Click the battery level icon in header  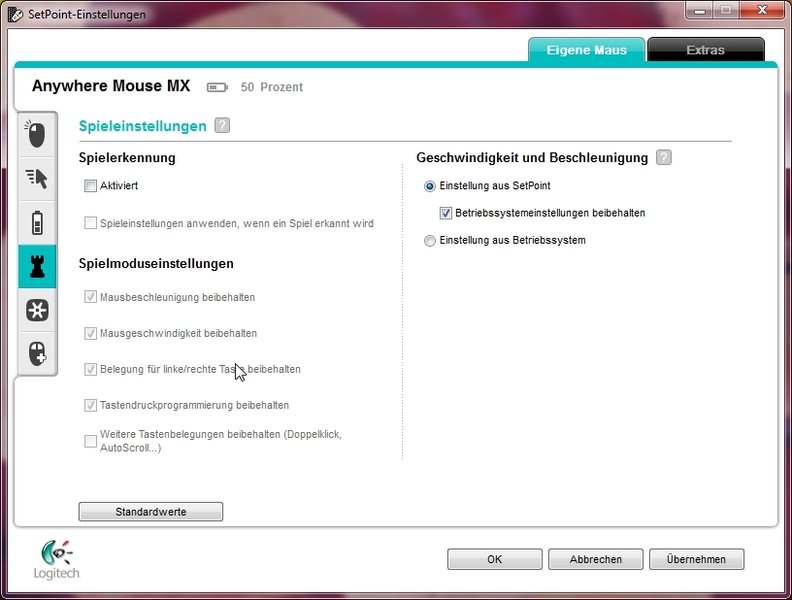click(217, 87)
